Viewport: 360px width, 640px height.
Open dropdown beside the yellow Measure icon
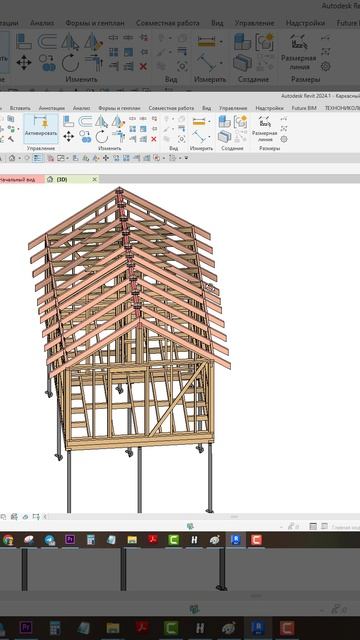pyautogui.click(x=209, y=121)
